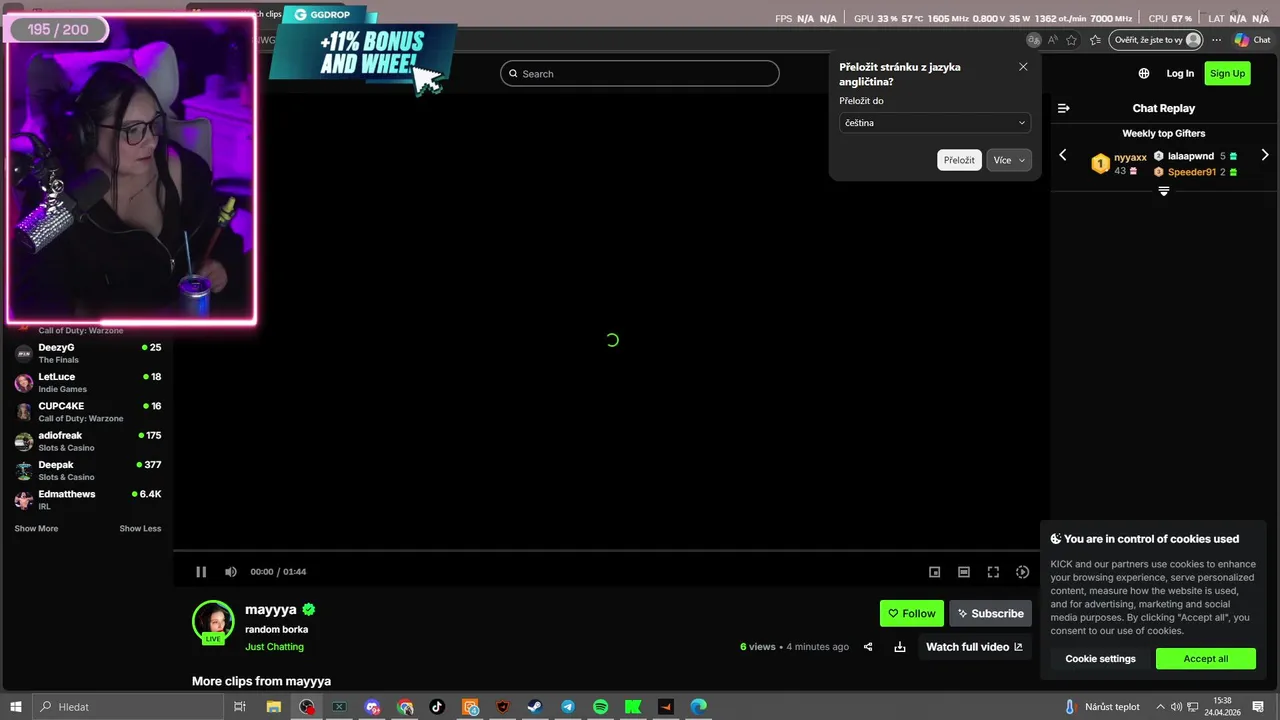
Task: Open Deepak channel in the sidebar
Action: (88, 470)
